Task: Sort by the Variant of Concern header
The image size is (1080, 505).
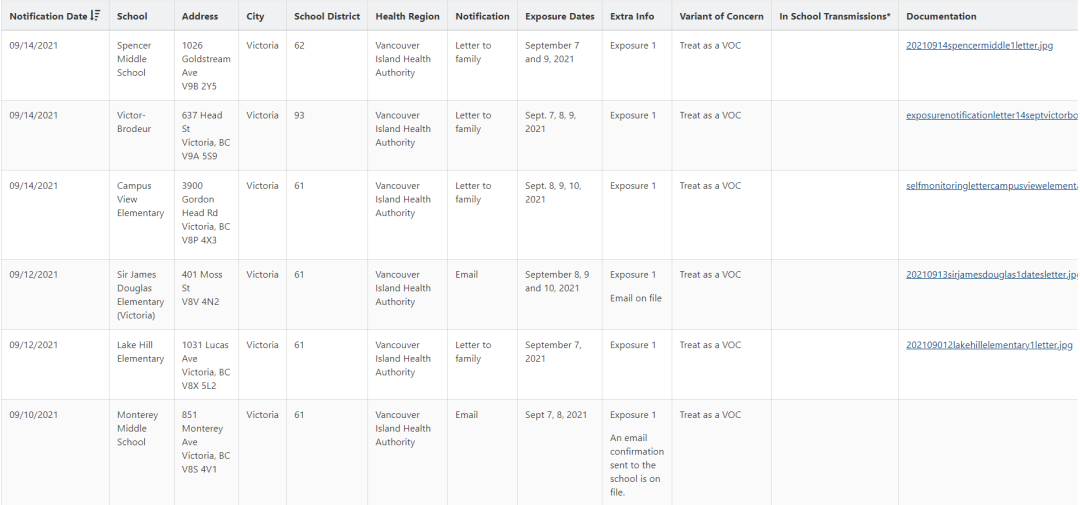Action: pos(721,16)
